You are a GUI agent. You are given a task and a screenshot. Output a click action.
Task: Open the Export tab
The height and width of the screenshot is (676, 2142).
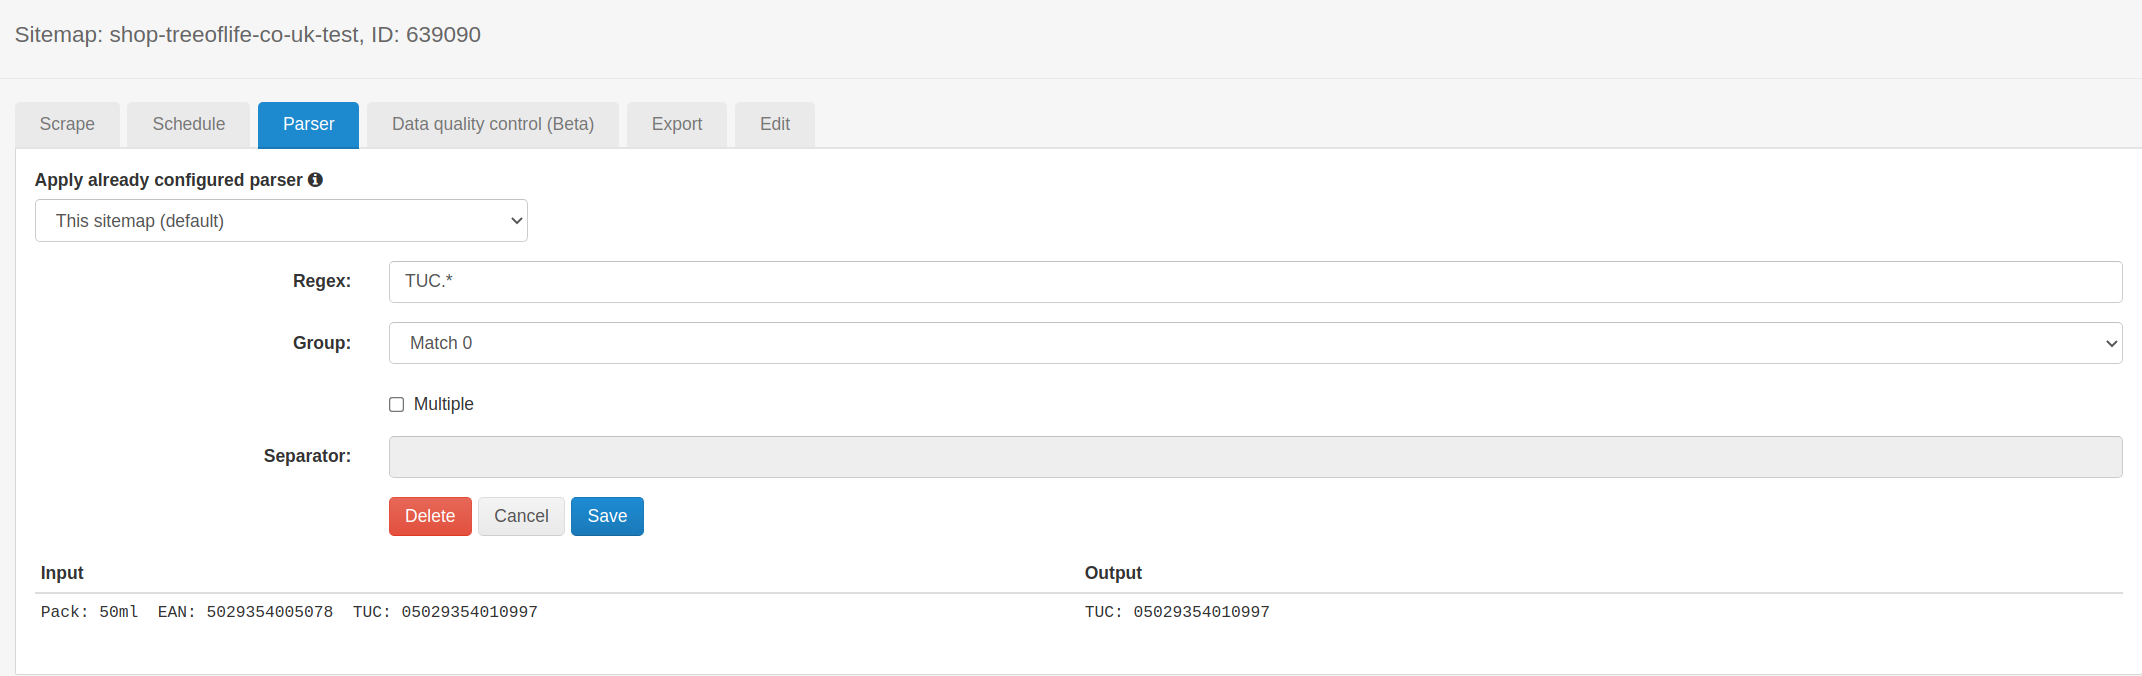(676, 124)
